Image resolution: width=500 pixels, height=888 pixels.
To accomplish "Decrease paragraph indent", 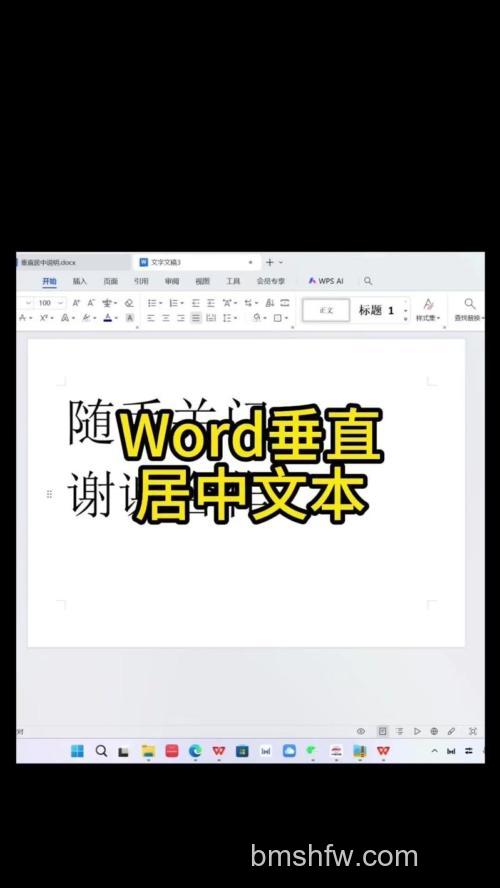I will (196, 303).
